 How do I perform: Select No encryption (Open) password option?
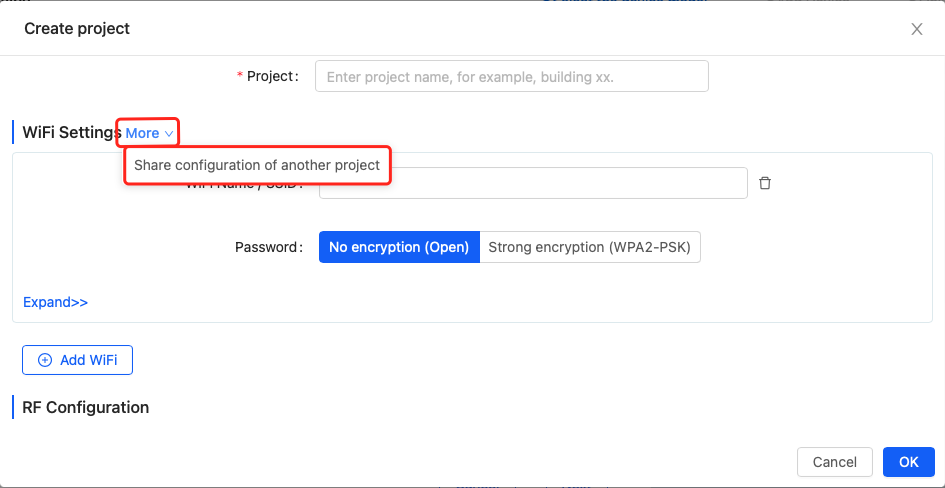(x=399, y=247)
